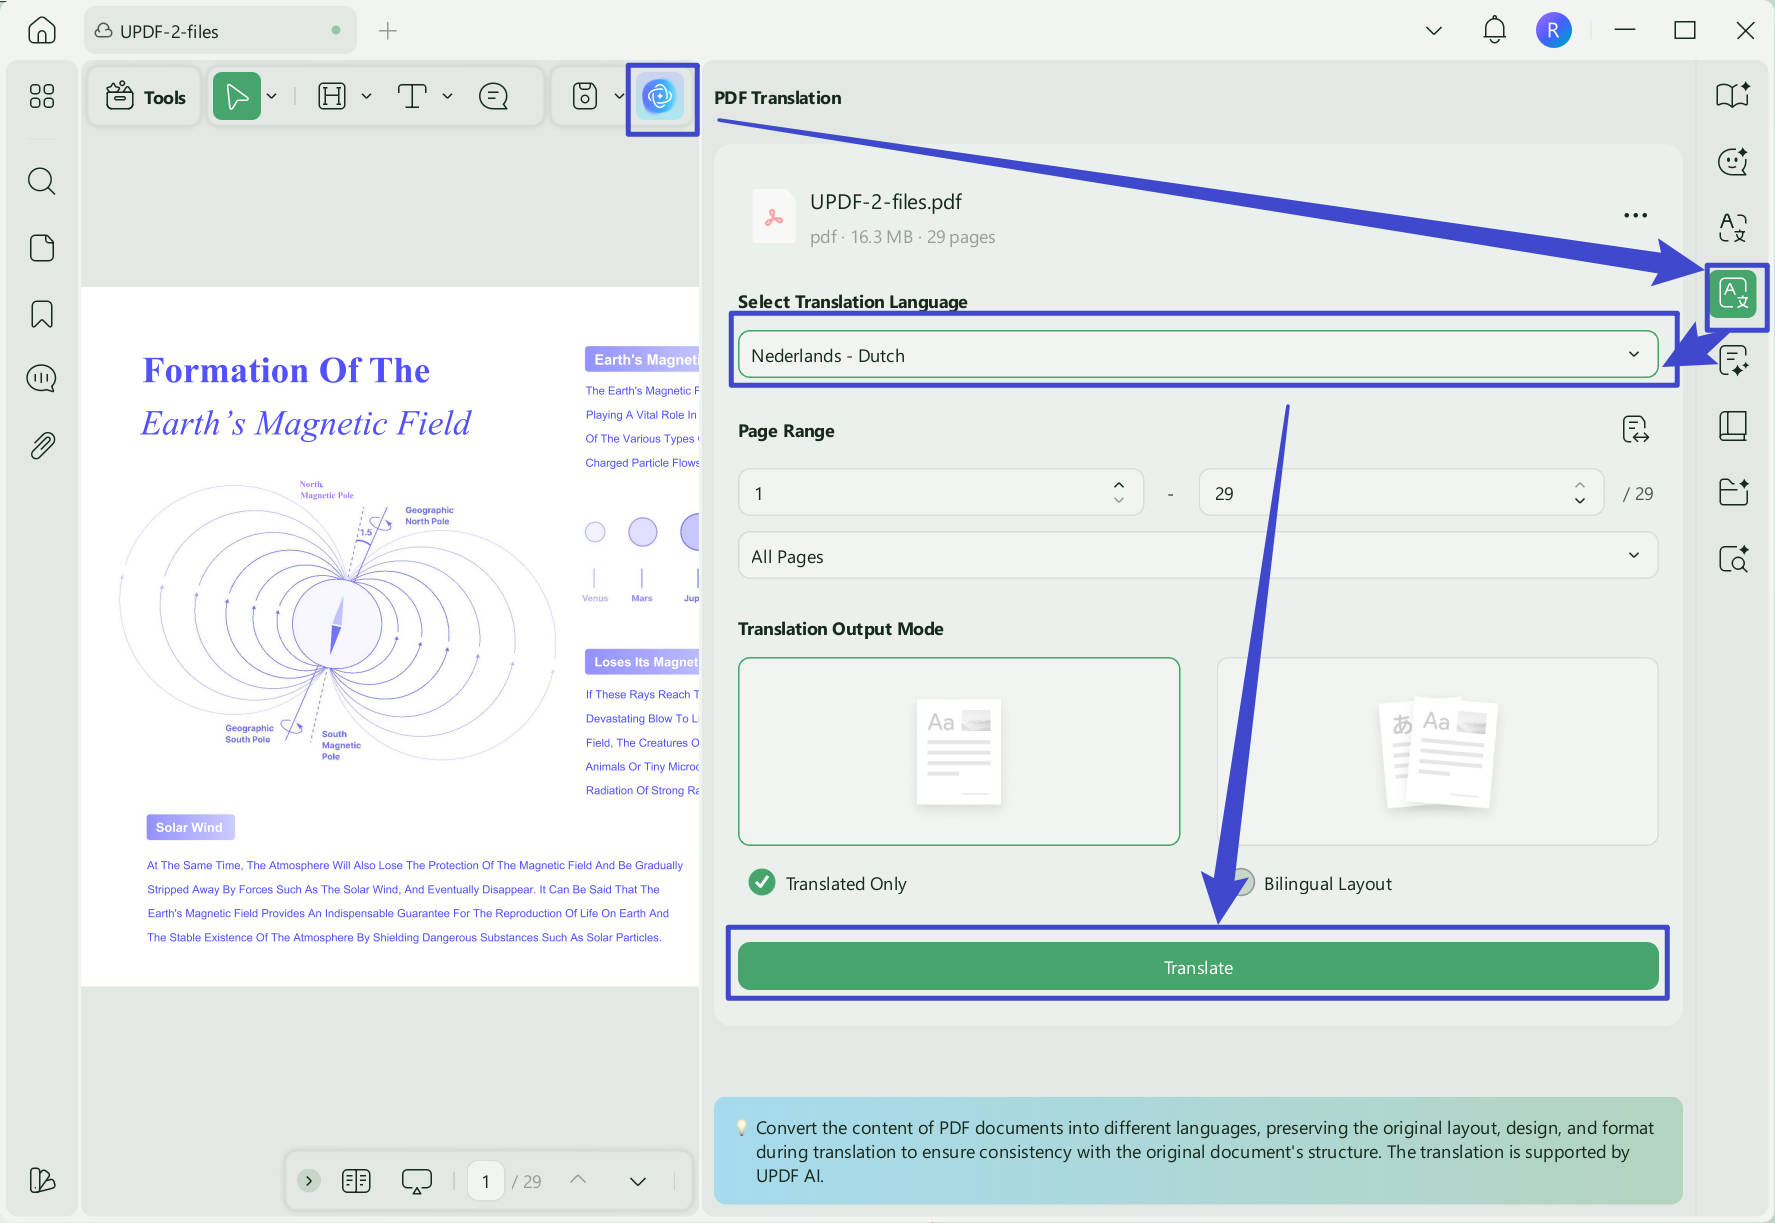1775x1223 pixels.
Task: Open the text translate icon in right sidebar
Action: pyautogui.click(x=1733, y=228)
